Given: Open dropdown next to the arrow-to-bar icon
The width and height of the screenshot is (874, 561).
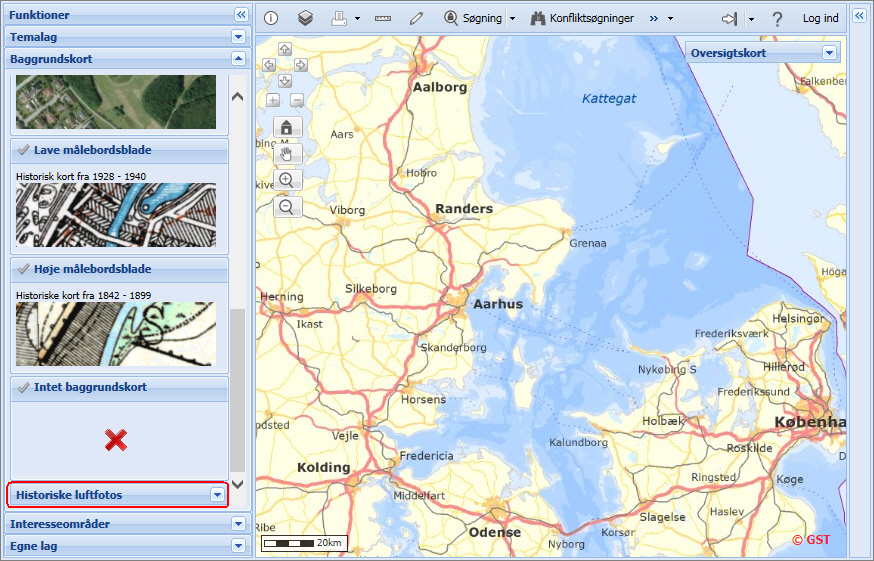Looking at the screenshot, I should pos(751,19).
